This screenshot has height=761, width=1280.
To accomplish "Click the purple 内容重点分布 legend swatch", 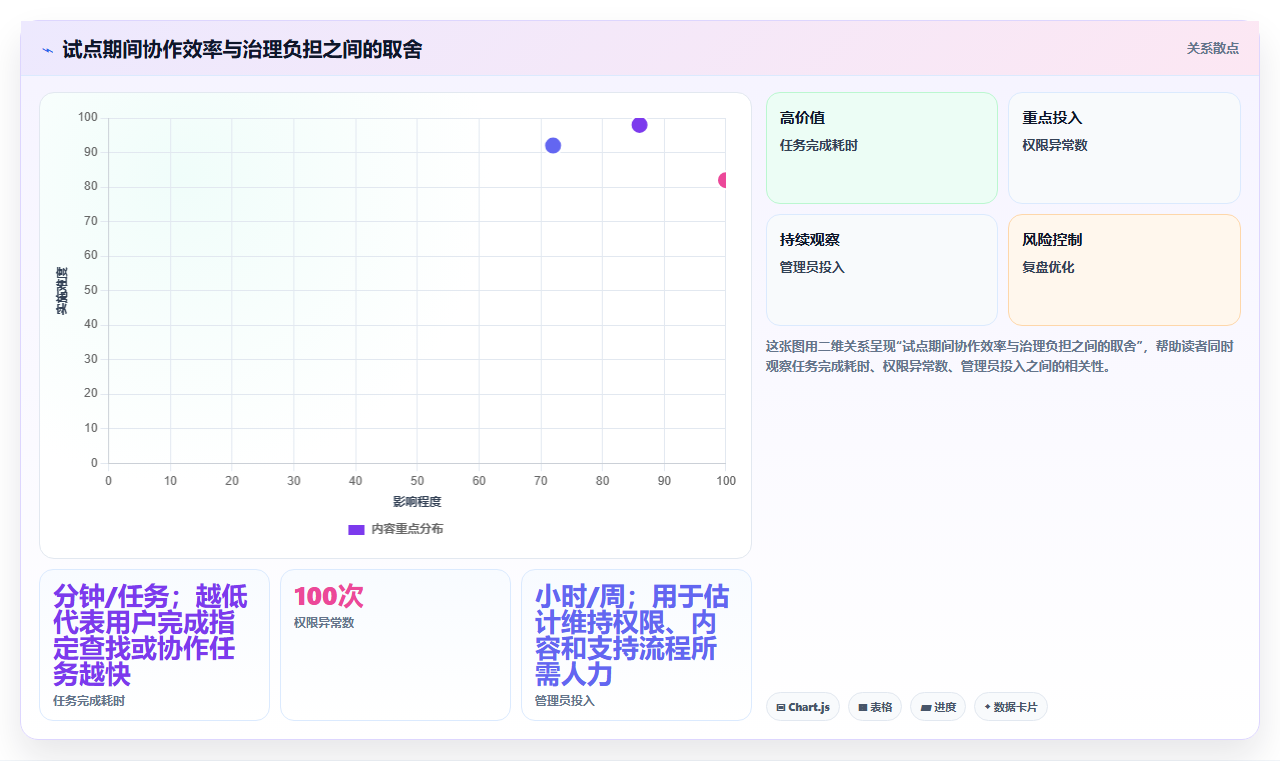I will click(x=356, y=529).
